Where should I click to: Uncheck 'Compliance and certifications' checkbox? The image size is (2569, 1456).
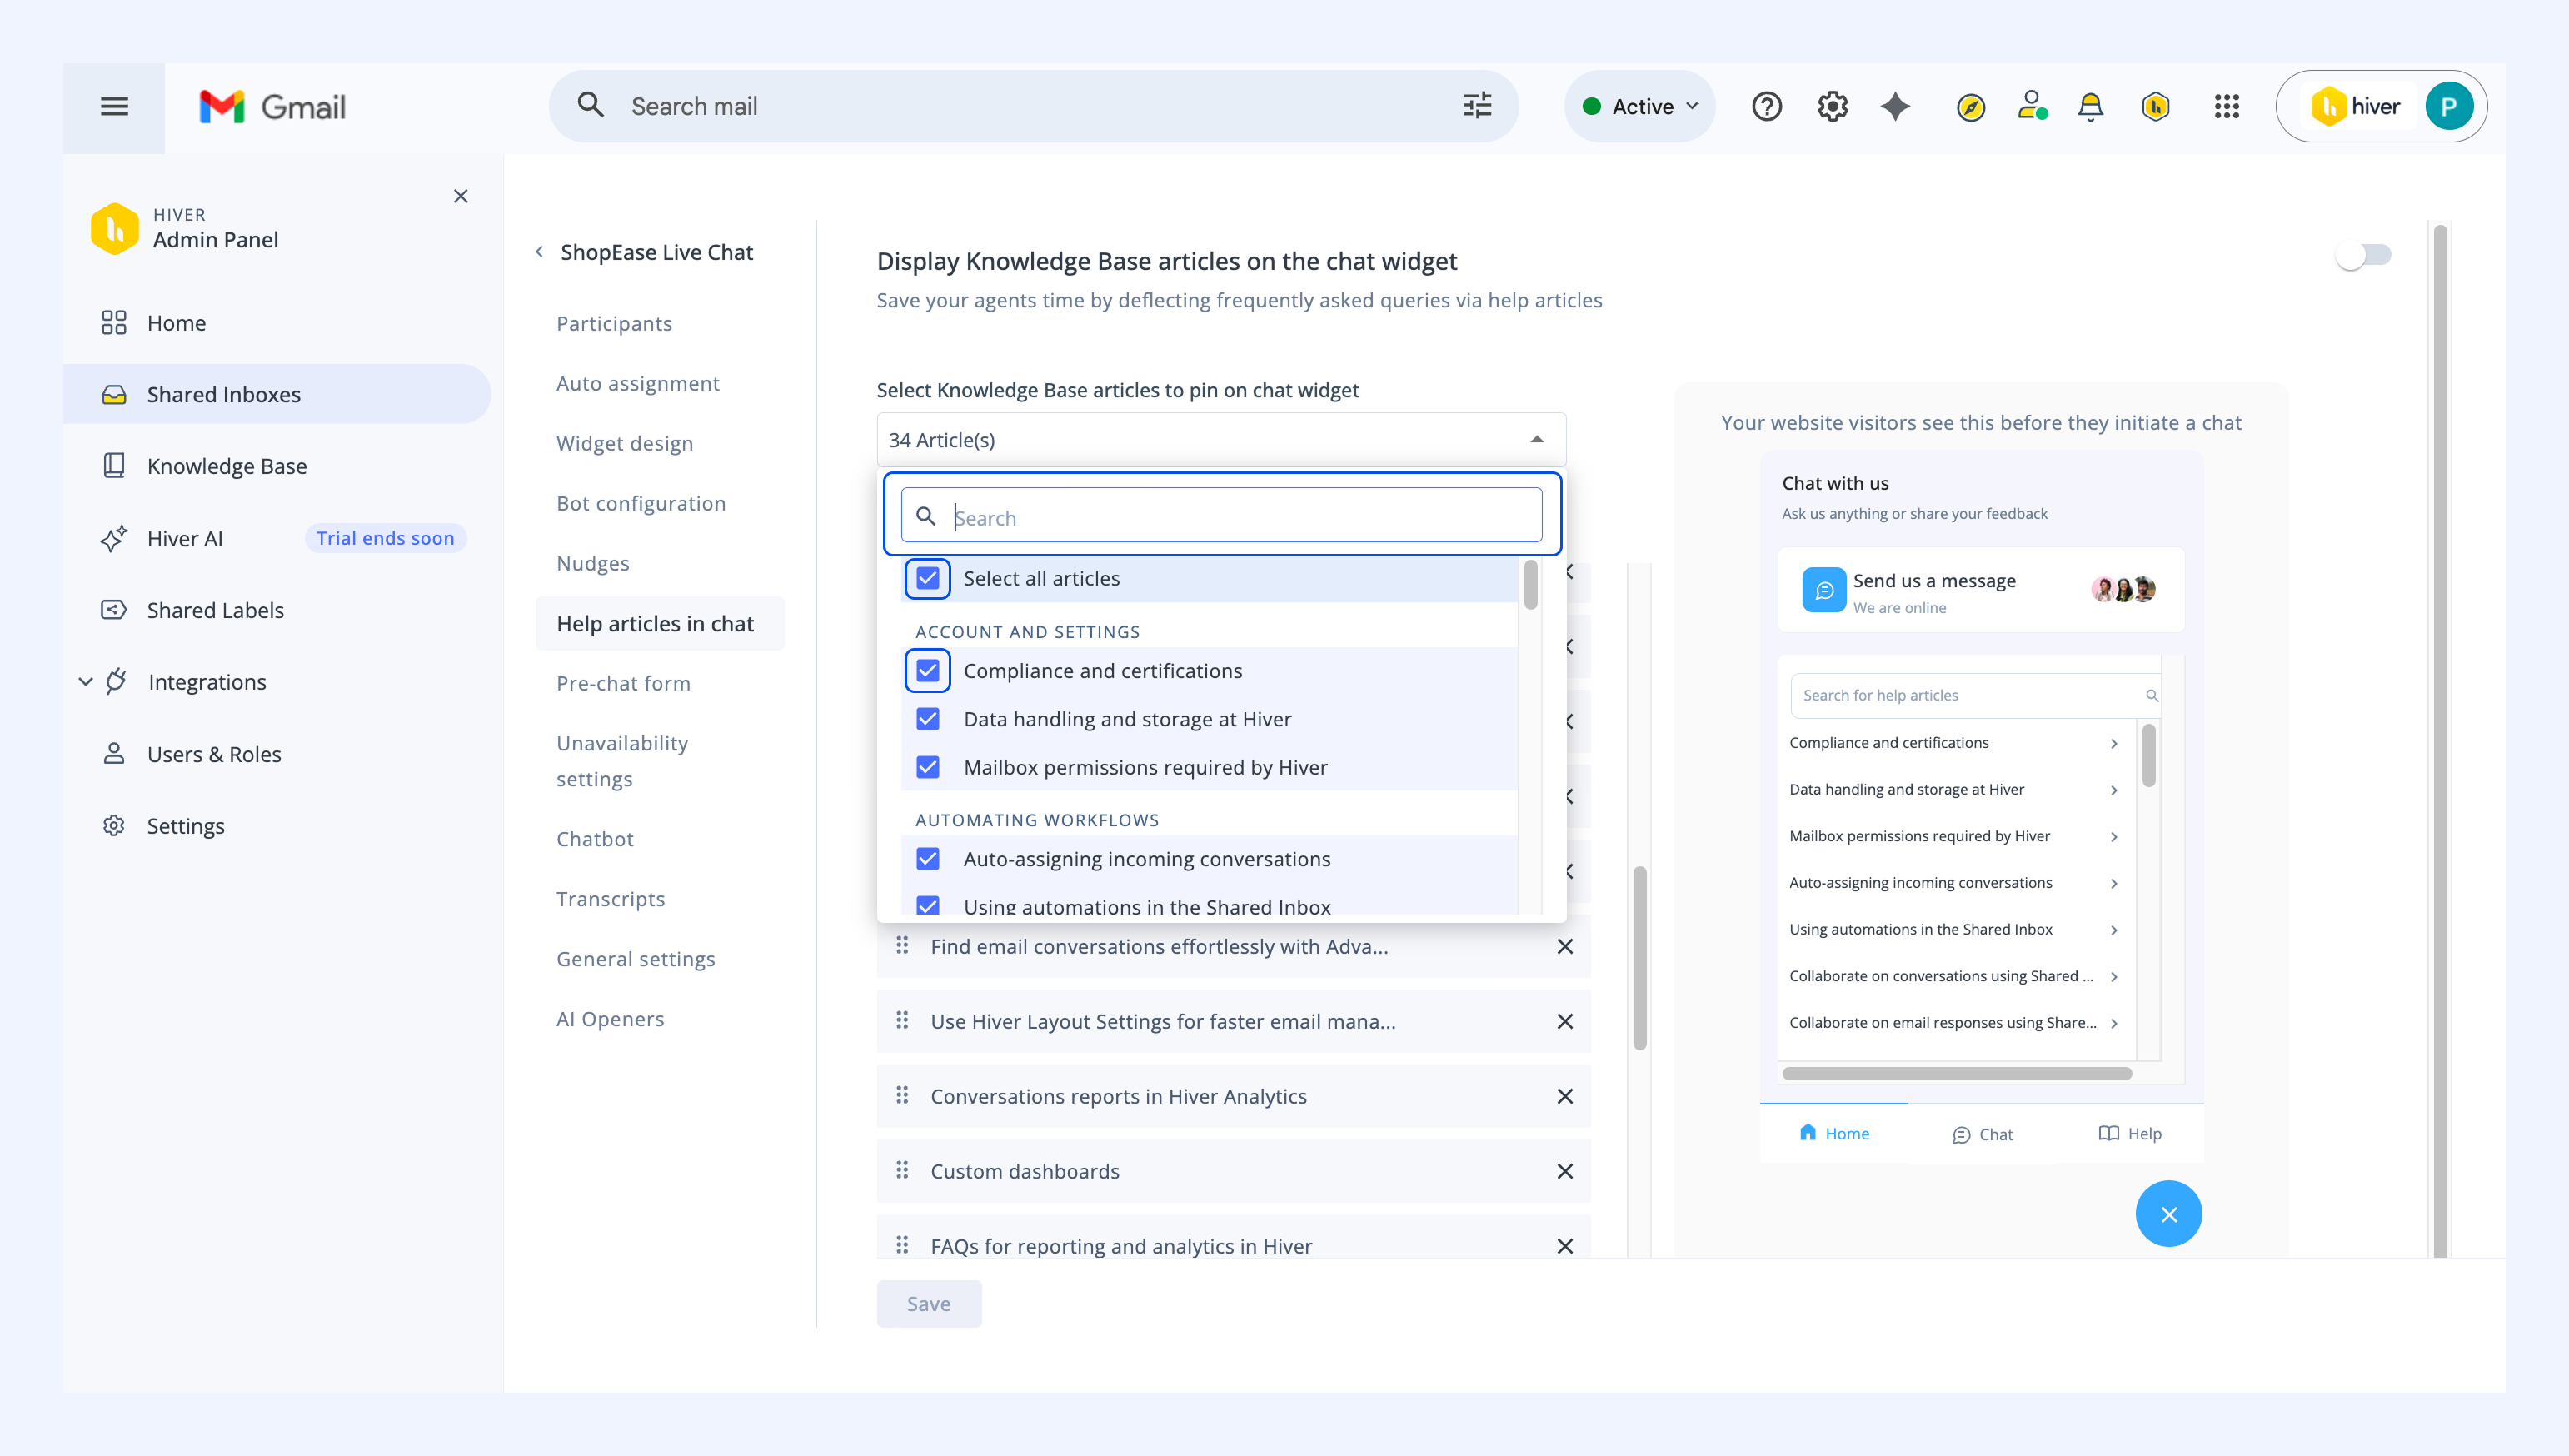point(927,671)
